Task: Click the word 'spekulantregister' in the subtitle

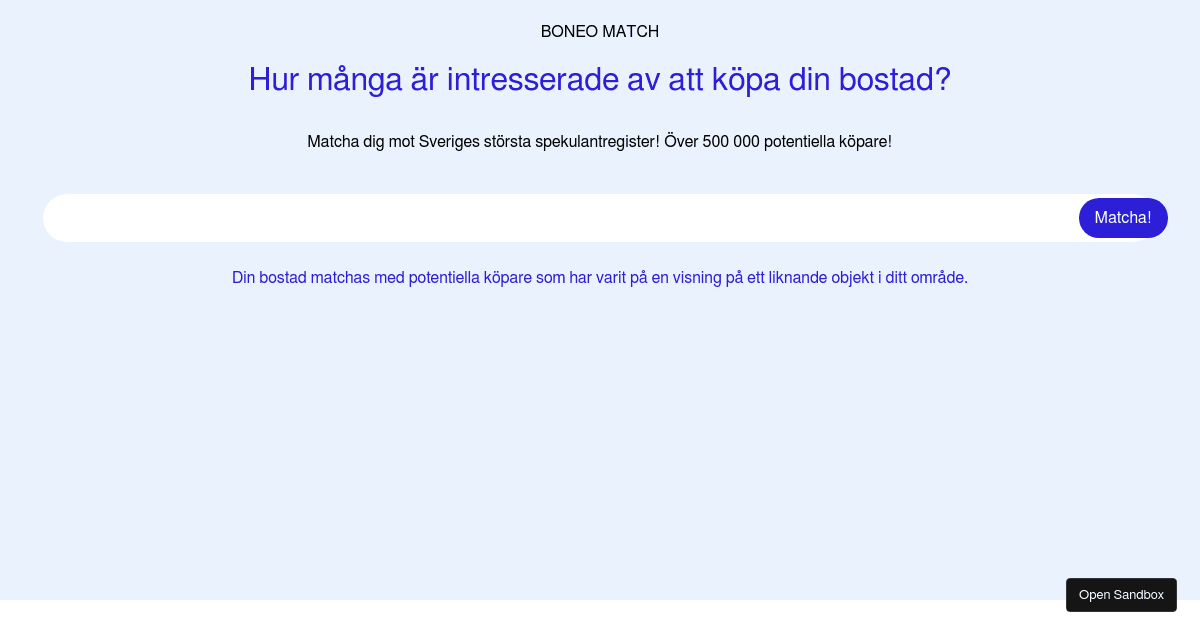Action: click(595, 142)
